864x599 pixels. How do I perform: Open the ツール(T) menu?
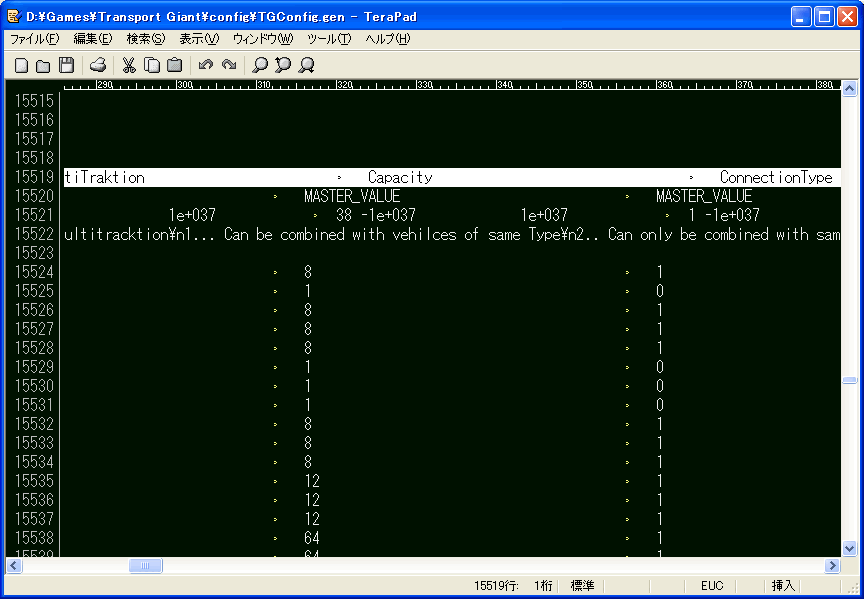pyautogui.click(x=328, y=39)
